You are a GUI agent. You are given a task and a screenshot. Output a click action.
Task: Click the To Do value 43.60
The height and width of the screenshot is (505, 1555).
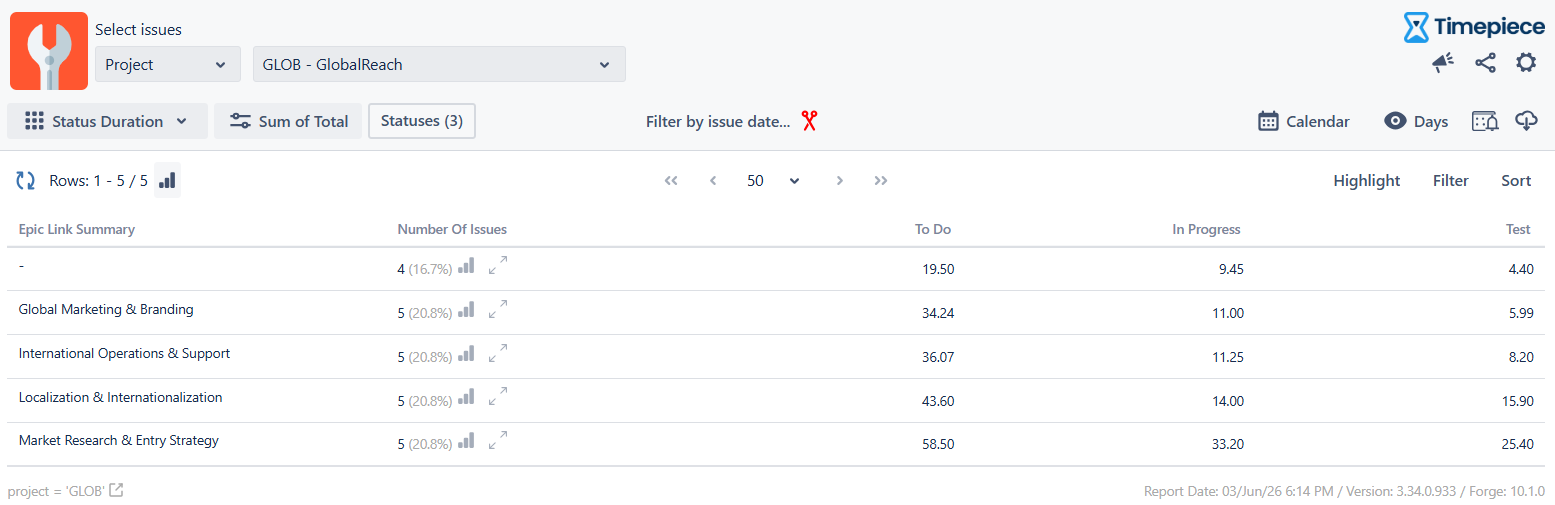[938, 401]
